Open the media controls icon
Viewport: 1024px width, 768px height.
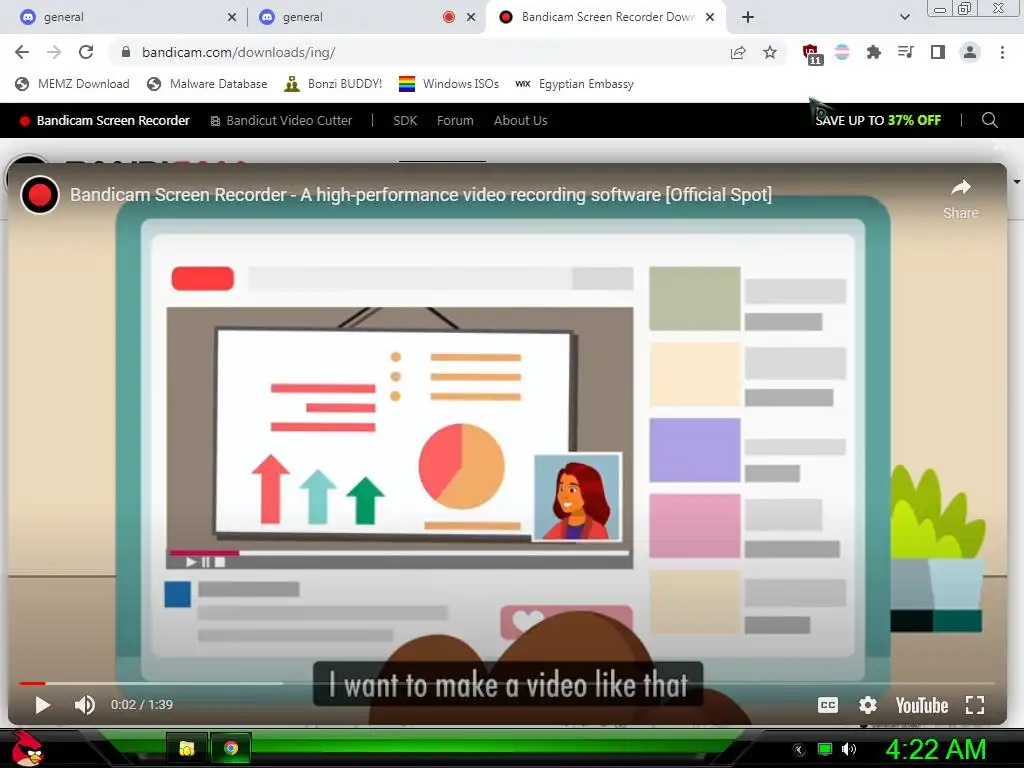905,52
